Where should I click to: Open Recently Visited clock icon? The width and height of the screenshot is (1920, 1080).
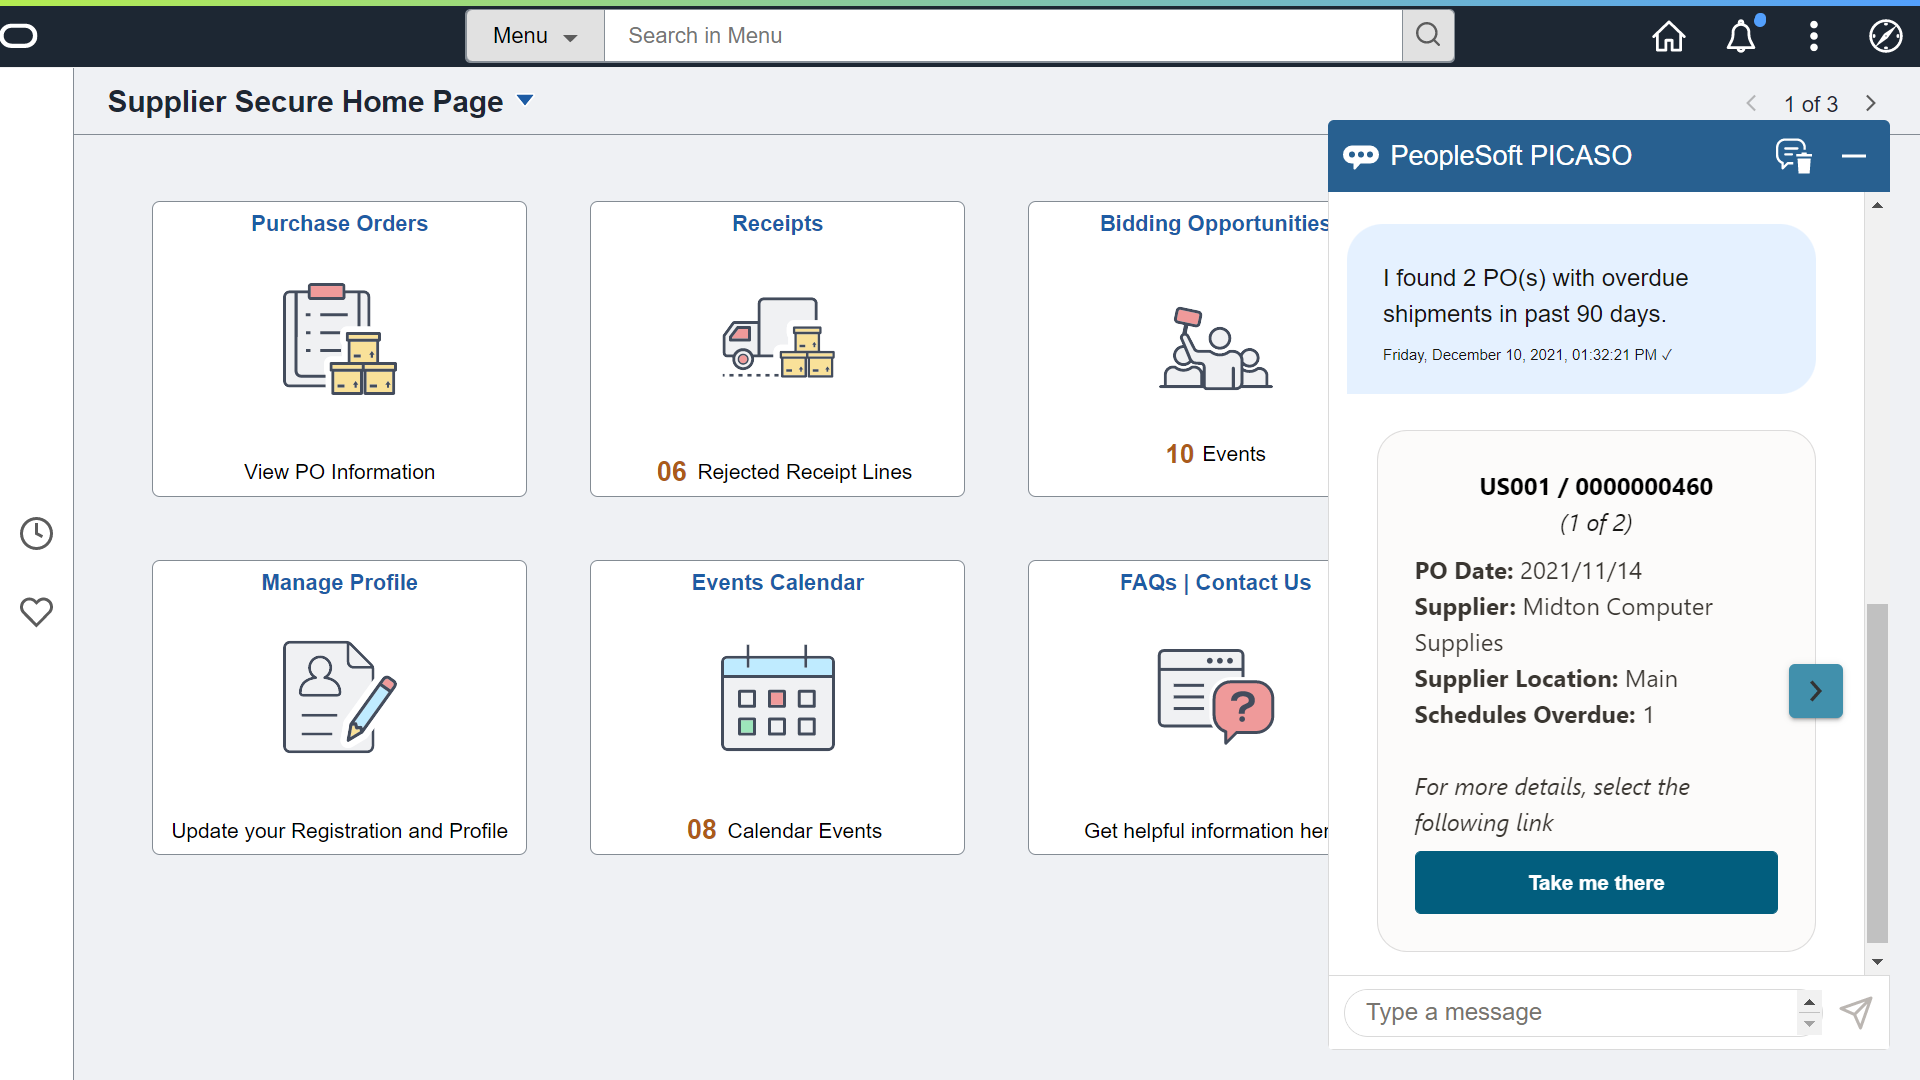coord(37,533)
